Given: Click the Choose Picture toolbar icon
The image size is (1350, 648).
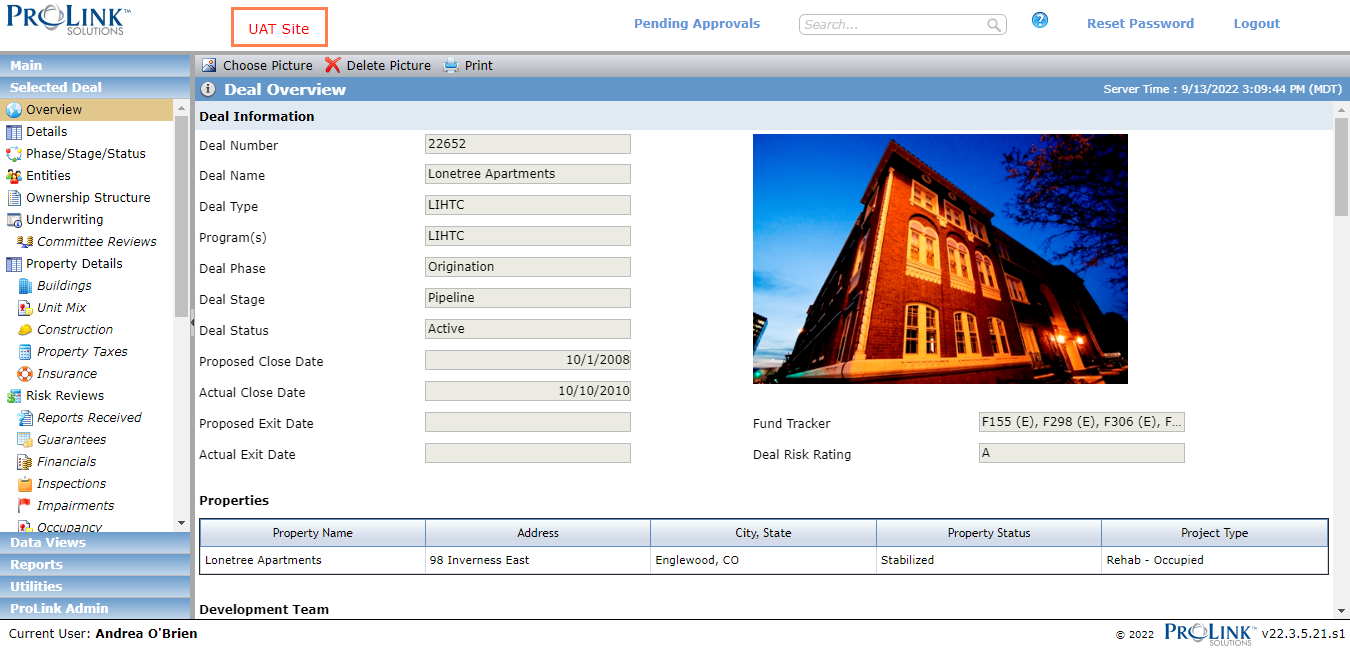Looking at the screenshot, I should pyautogui.click(x=209, y=65).
